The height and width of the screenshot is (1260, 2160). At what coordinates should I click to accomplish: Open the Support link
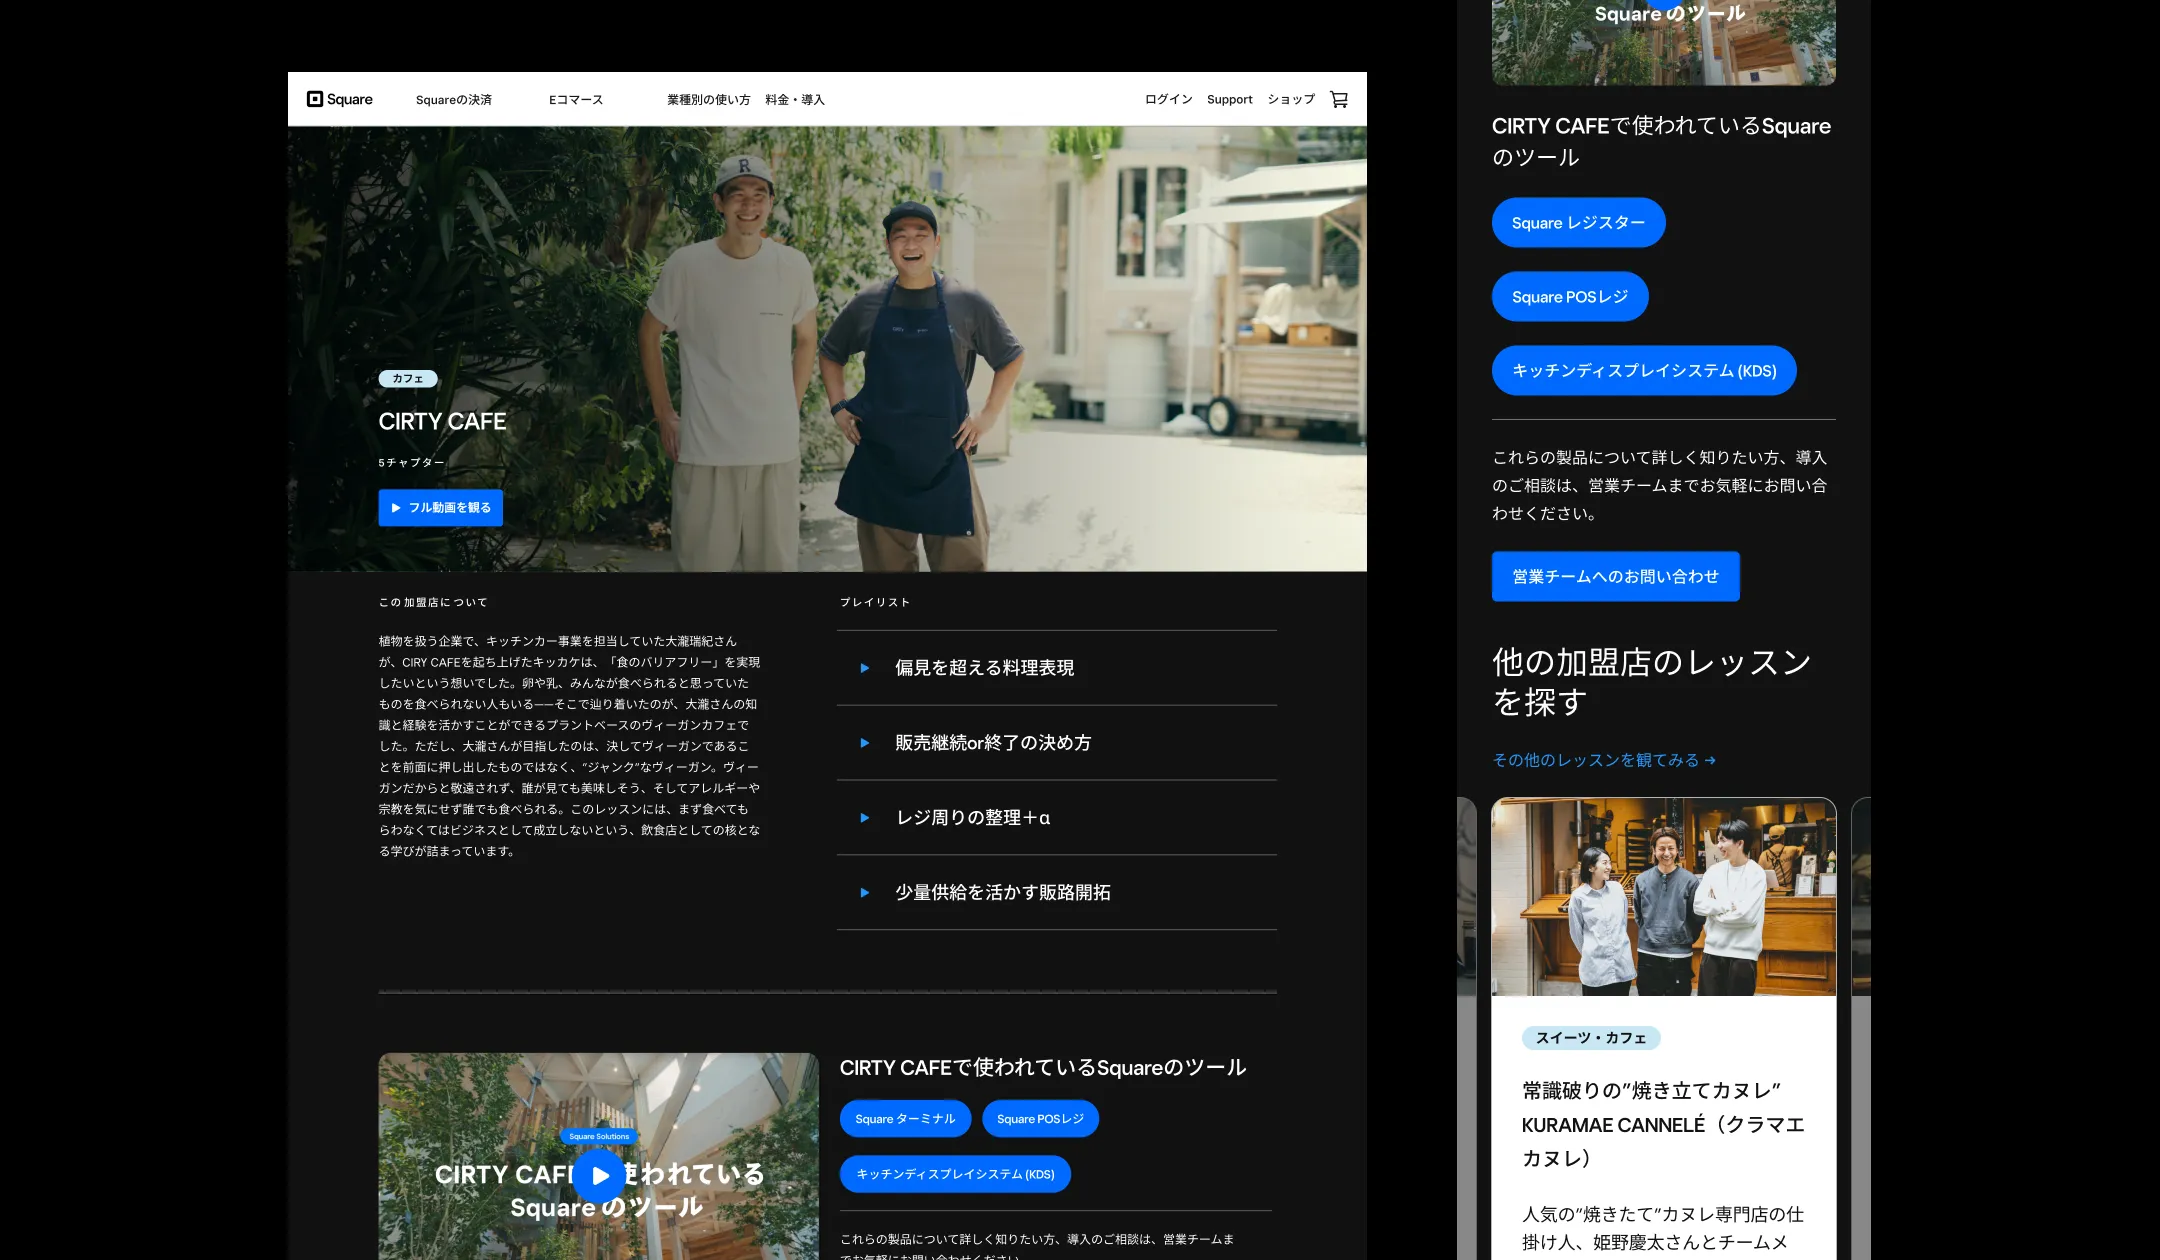(1229, 100)
